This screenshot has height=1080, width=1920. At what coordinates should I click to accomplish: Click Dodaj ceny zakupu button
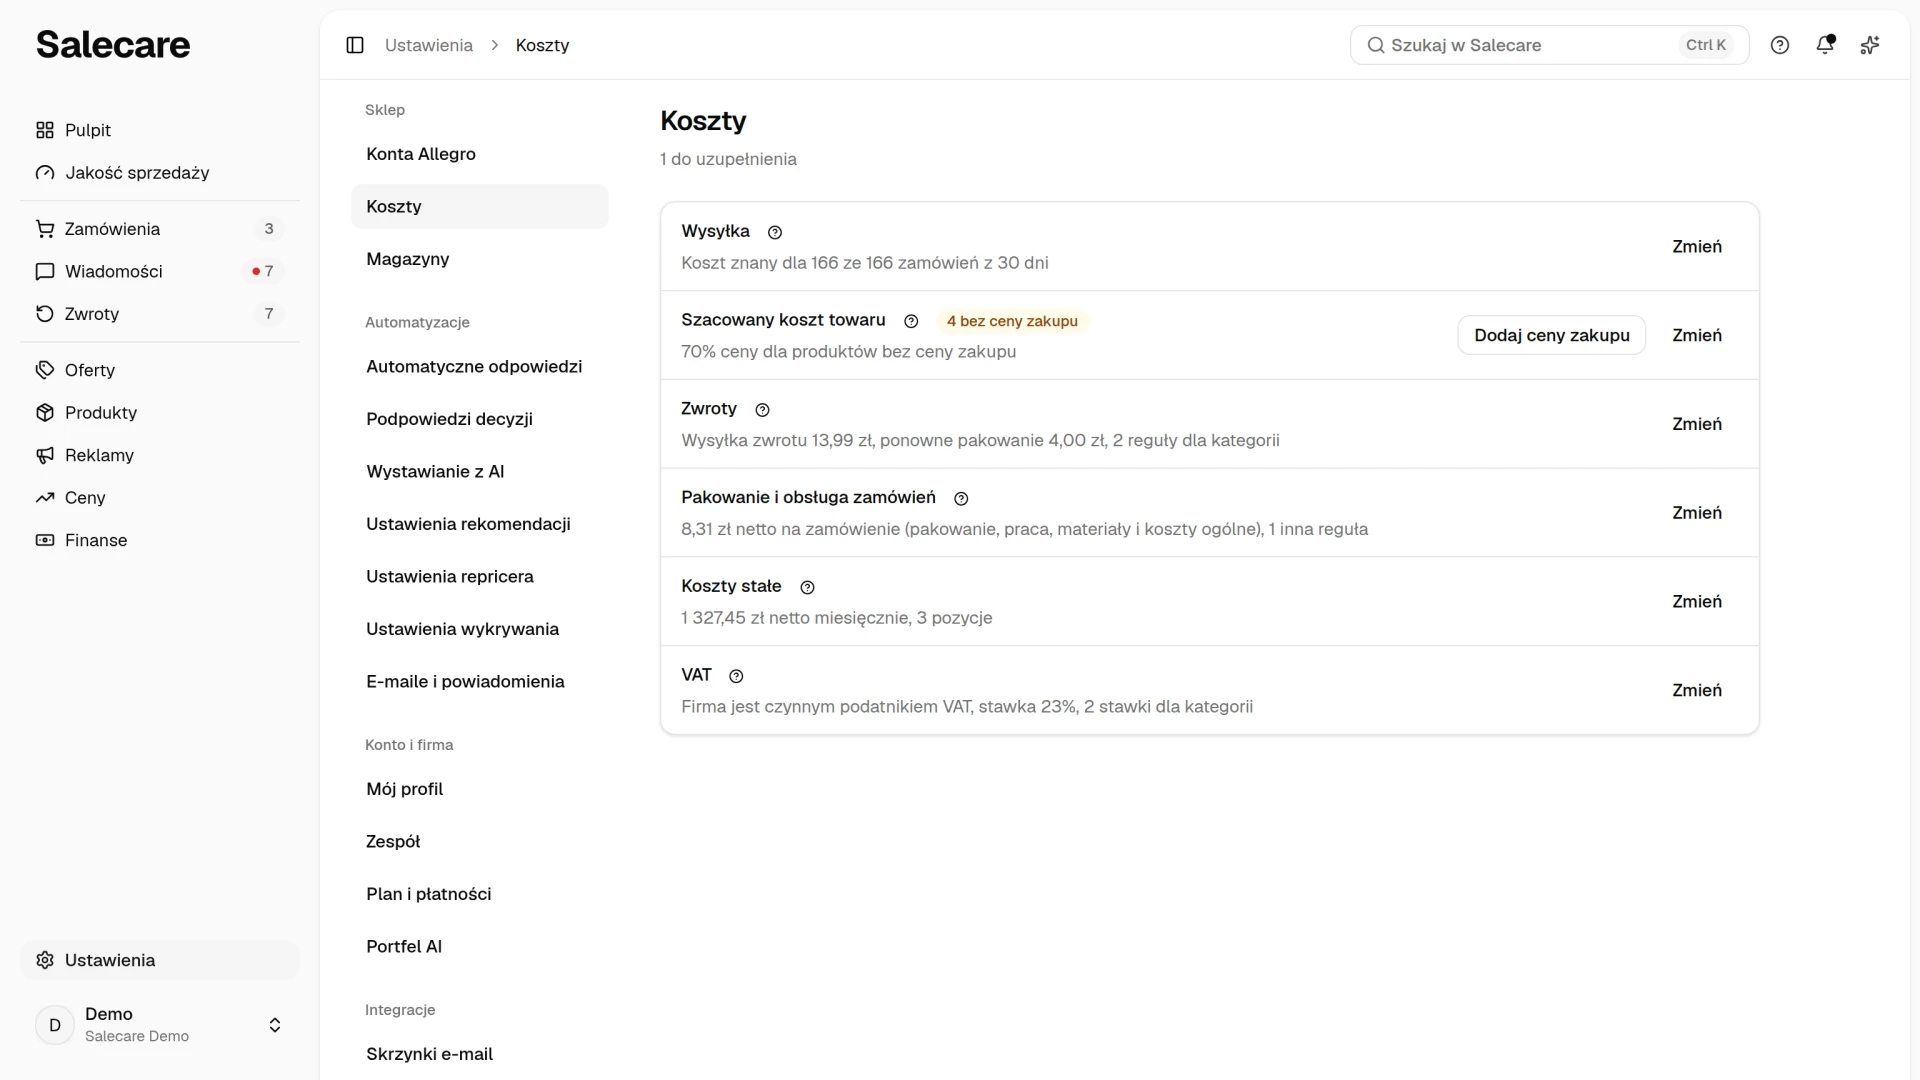[1552, 335]
